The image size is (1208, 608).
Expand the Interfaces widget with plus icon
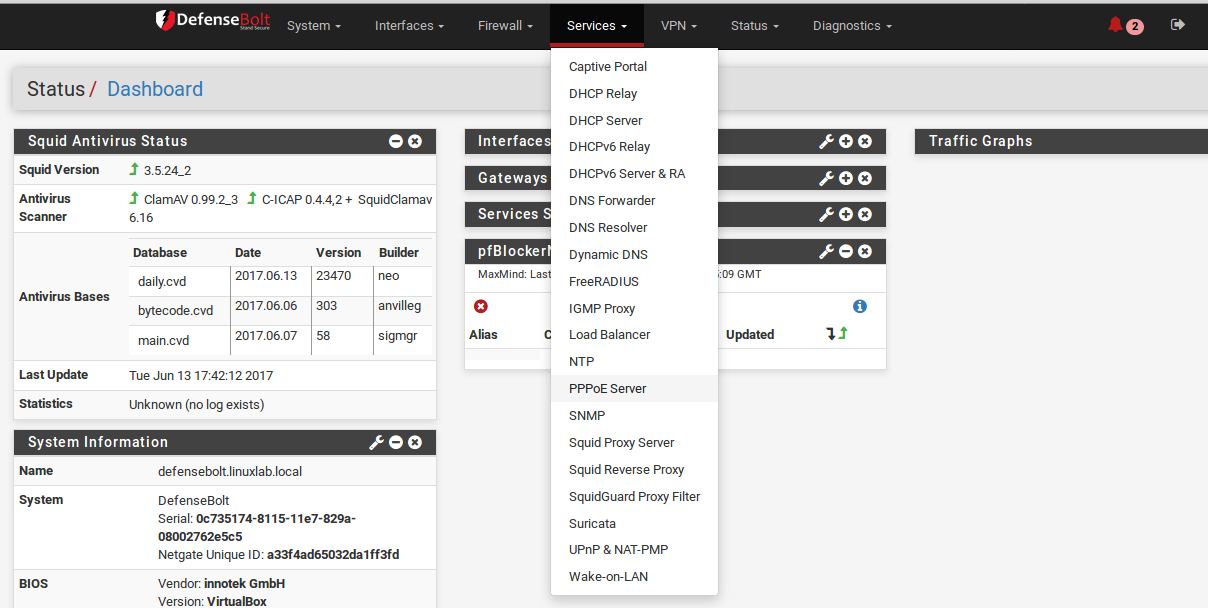tap(846, 142)
